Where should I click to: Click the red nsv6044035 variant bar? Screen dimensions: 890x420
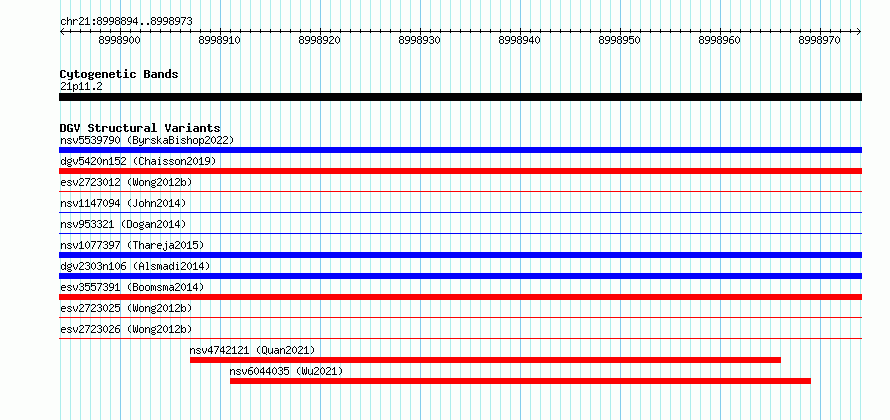click(x=520, y=381)
